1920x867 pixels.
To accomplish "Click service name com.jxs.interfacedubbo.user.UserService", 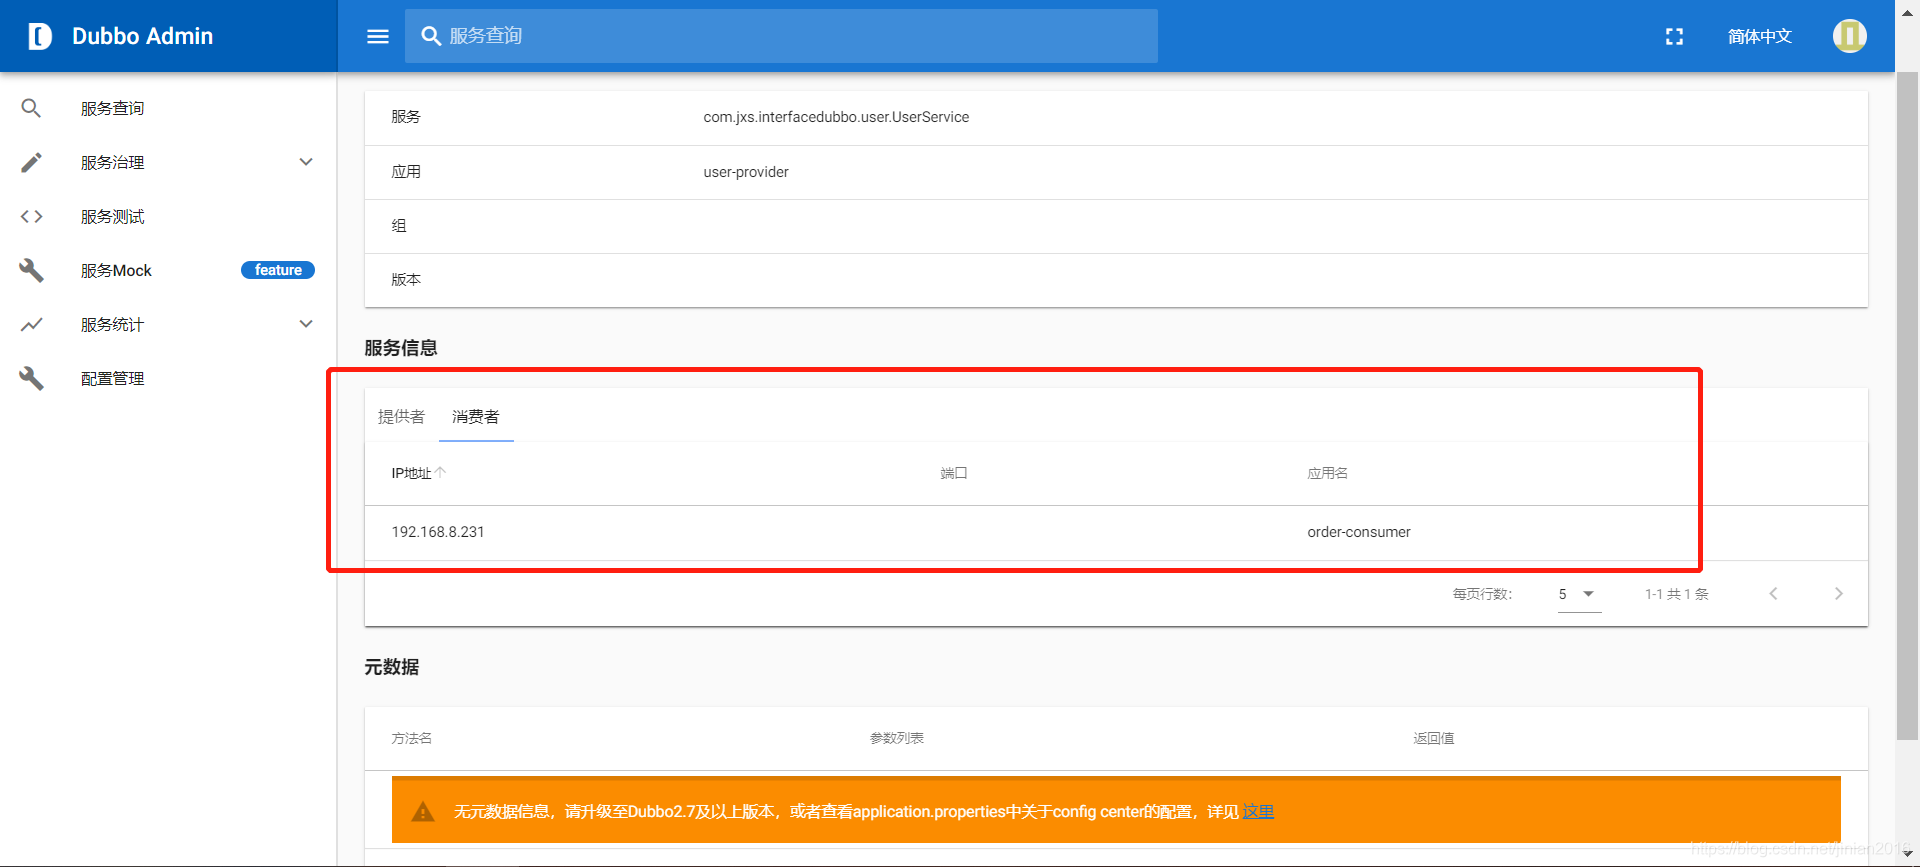I will point(836,117).
